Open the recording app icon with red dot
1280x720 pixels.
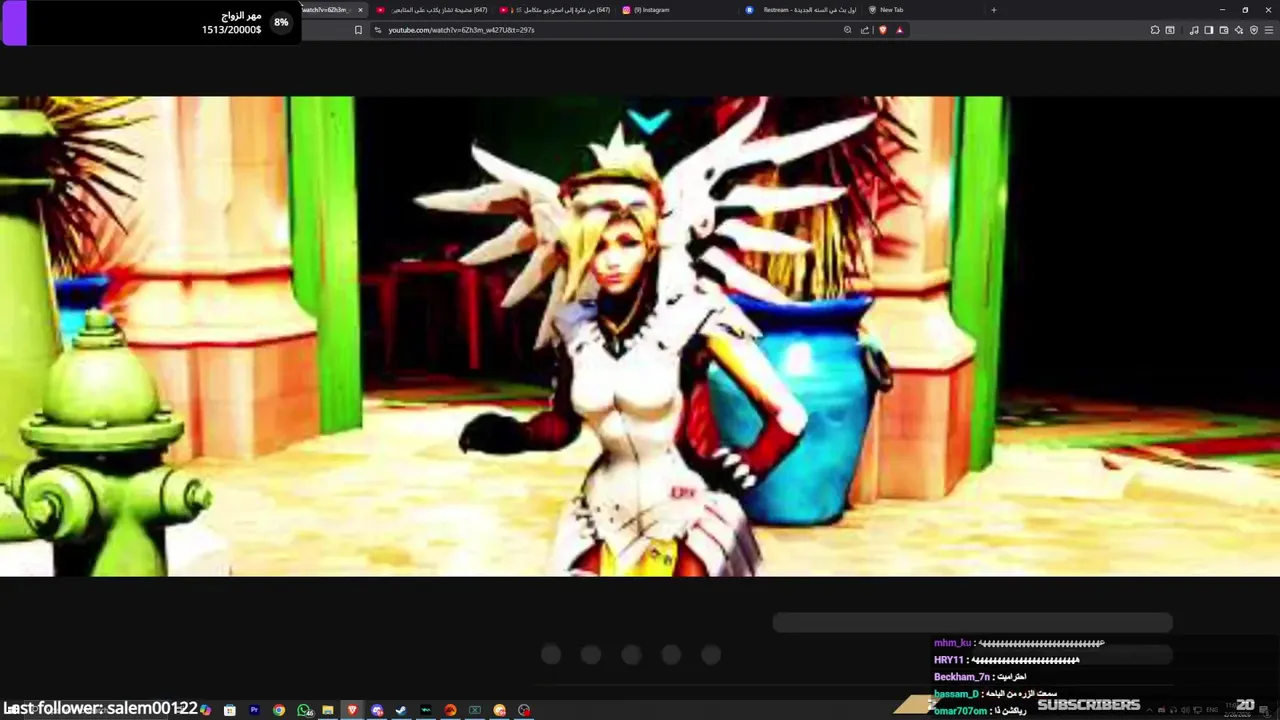click(x=524, y=710)
